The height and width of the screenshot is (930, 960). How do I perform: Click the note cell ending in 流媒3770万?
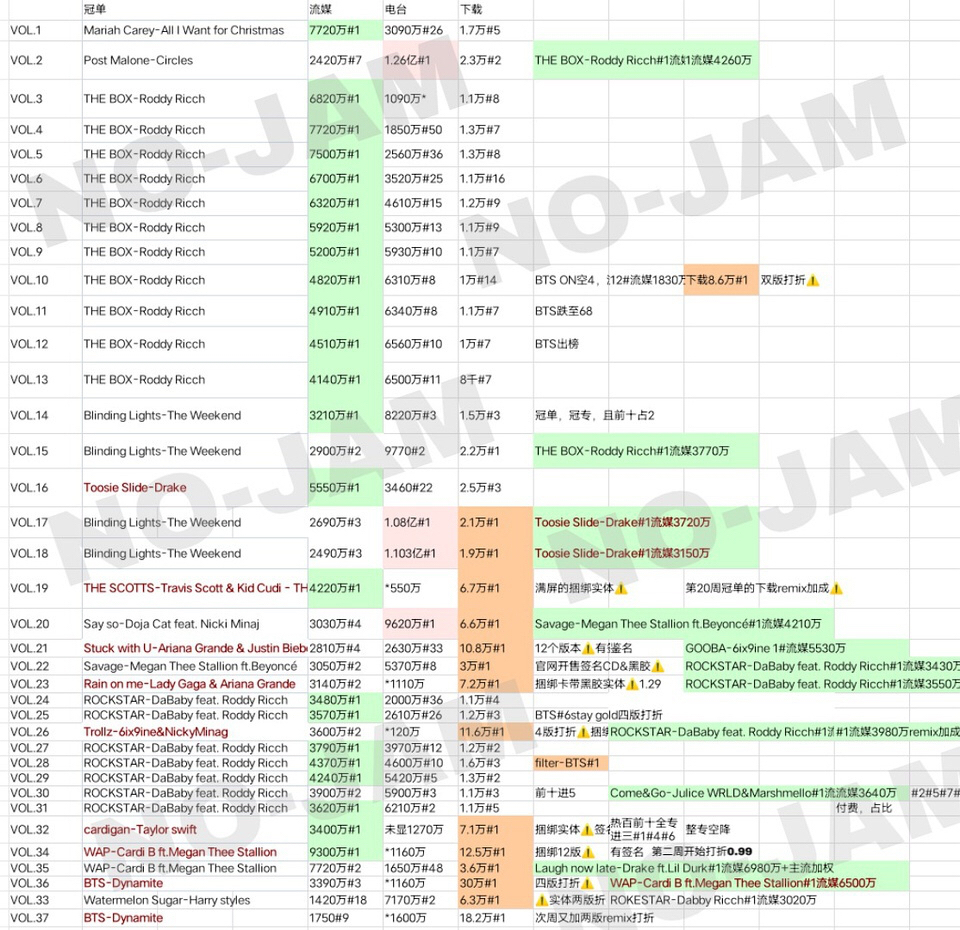click(x=646, y=451)
